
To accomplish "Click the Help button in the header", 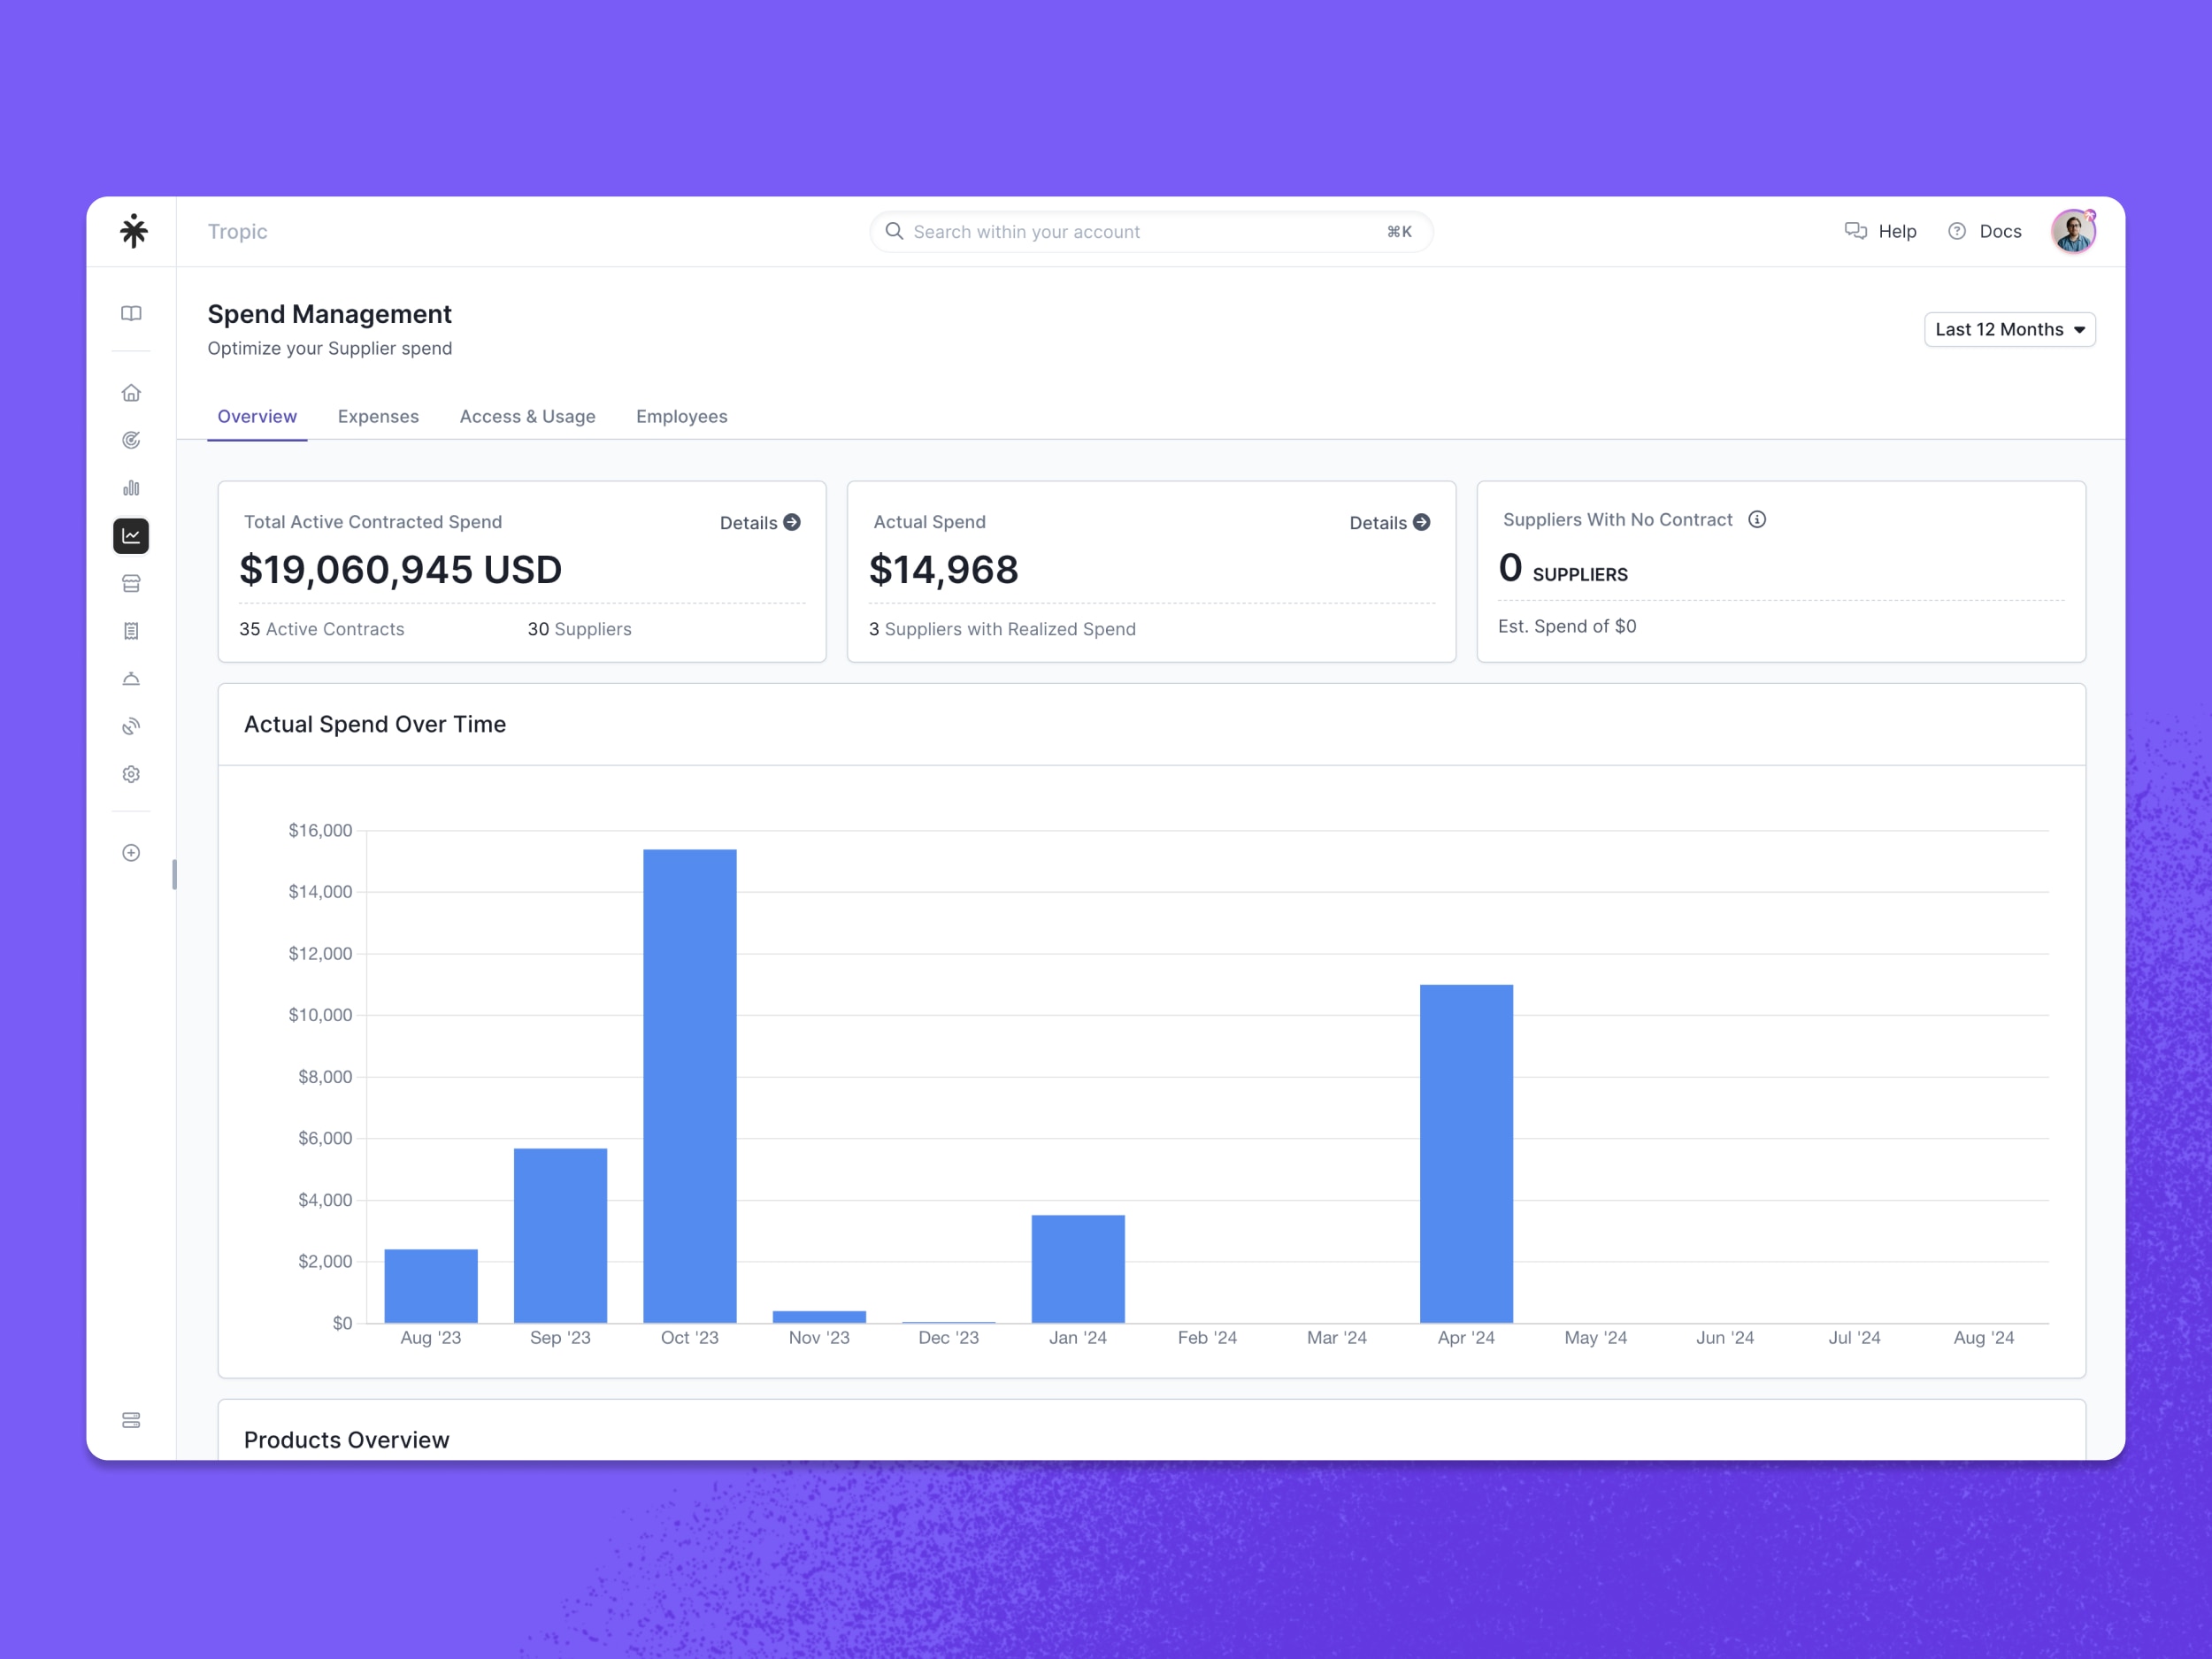I will point(1880,231).
